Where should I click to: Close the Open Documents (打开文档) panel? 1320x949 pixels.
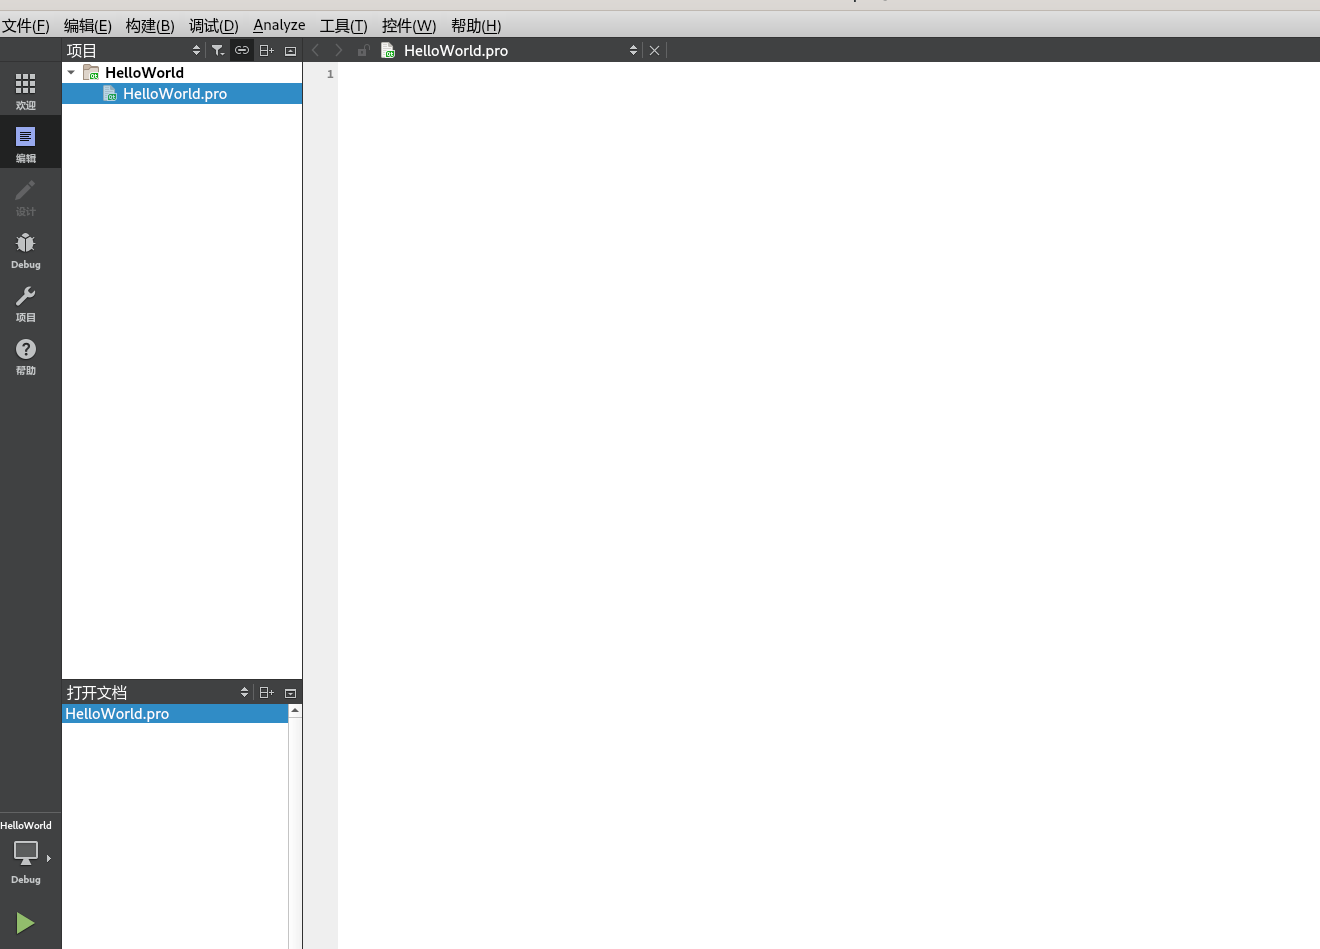(291, 692)
